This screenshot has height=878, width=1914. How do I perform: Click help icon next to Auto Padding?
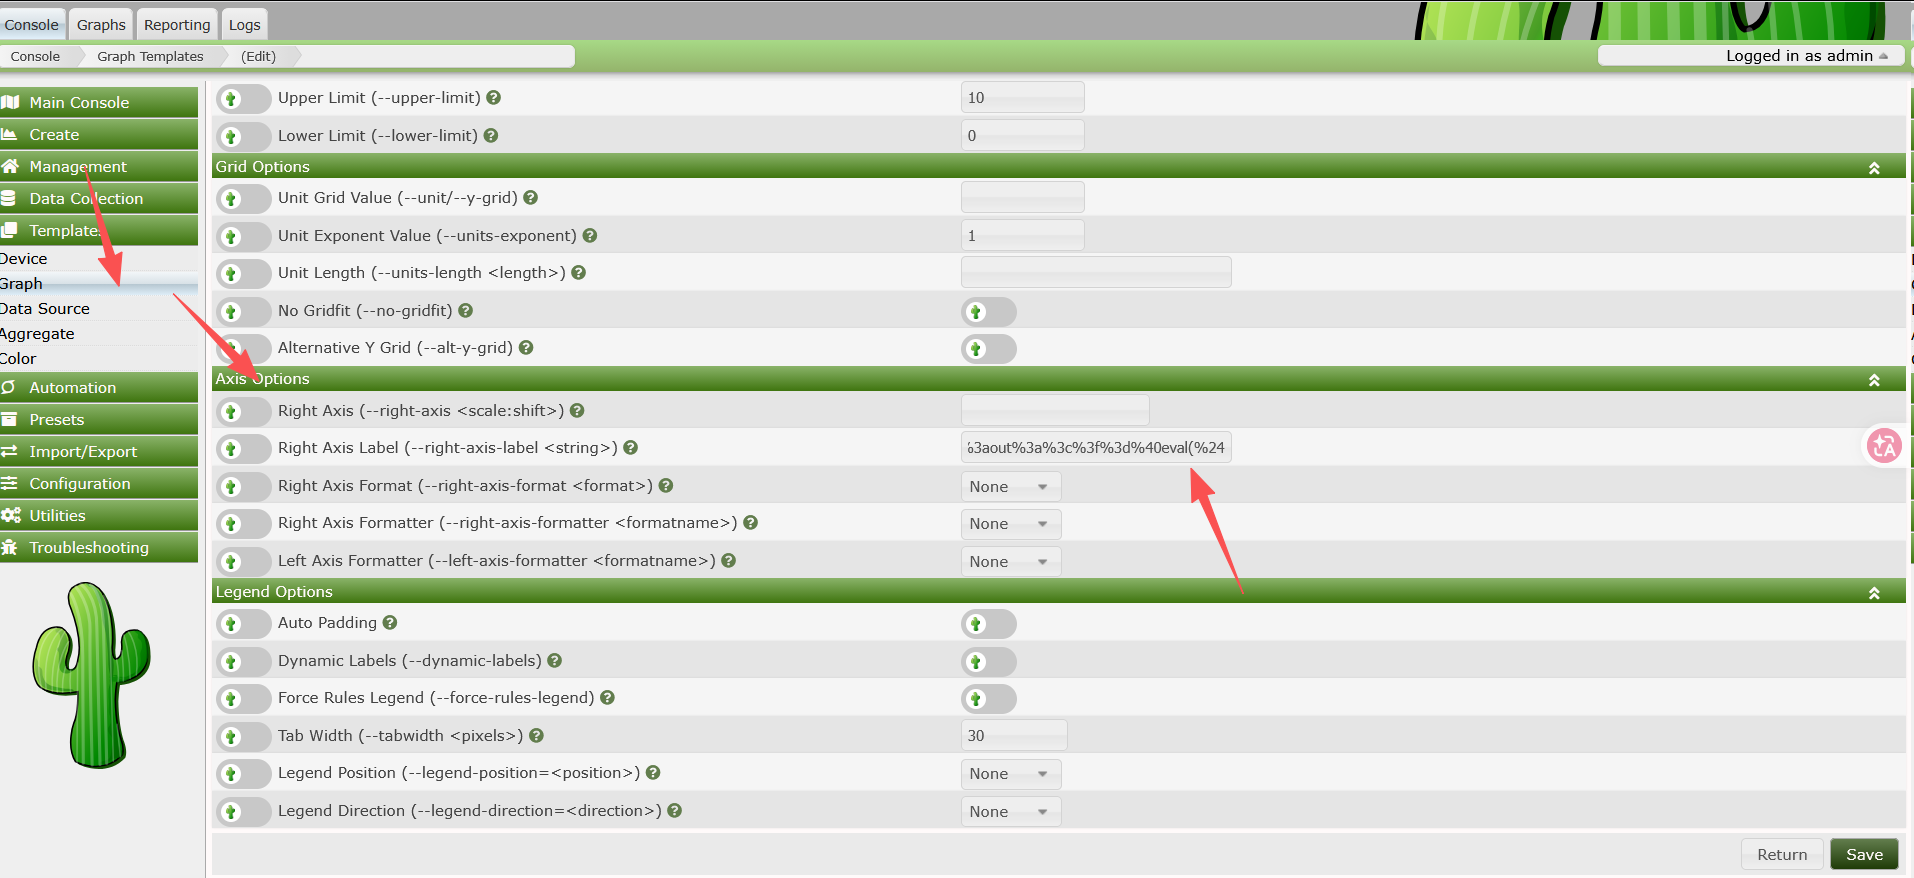(x=390, y=623)
